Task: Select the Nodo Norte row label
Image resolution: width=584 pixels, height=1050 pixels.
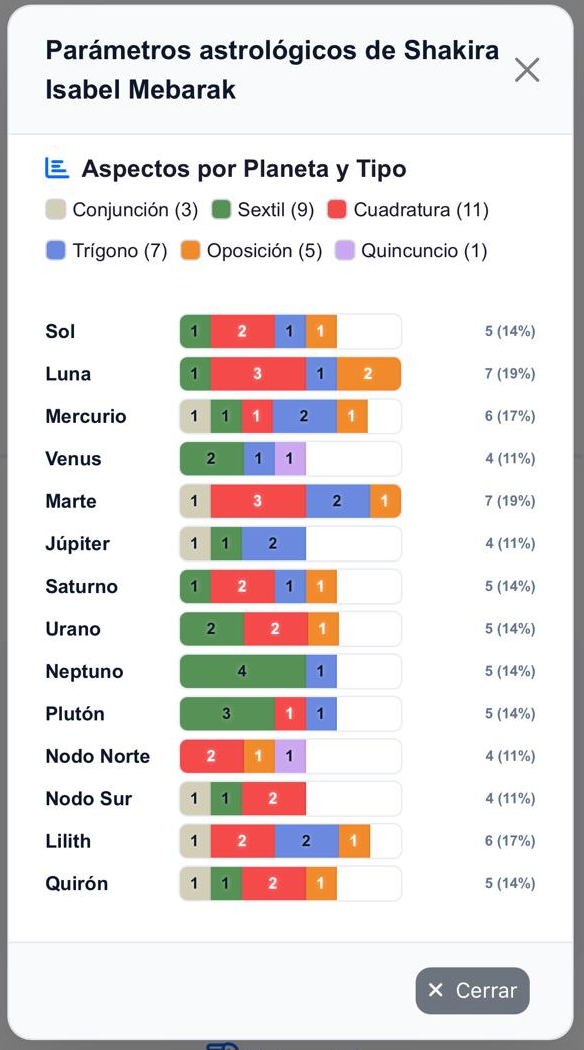Action: point(98,756)
